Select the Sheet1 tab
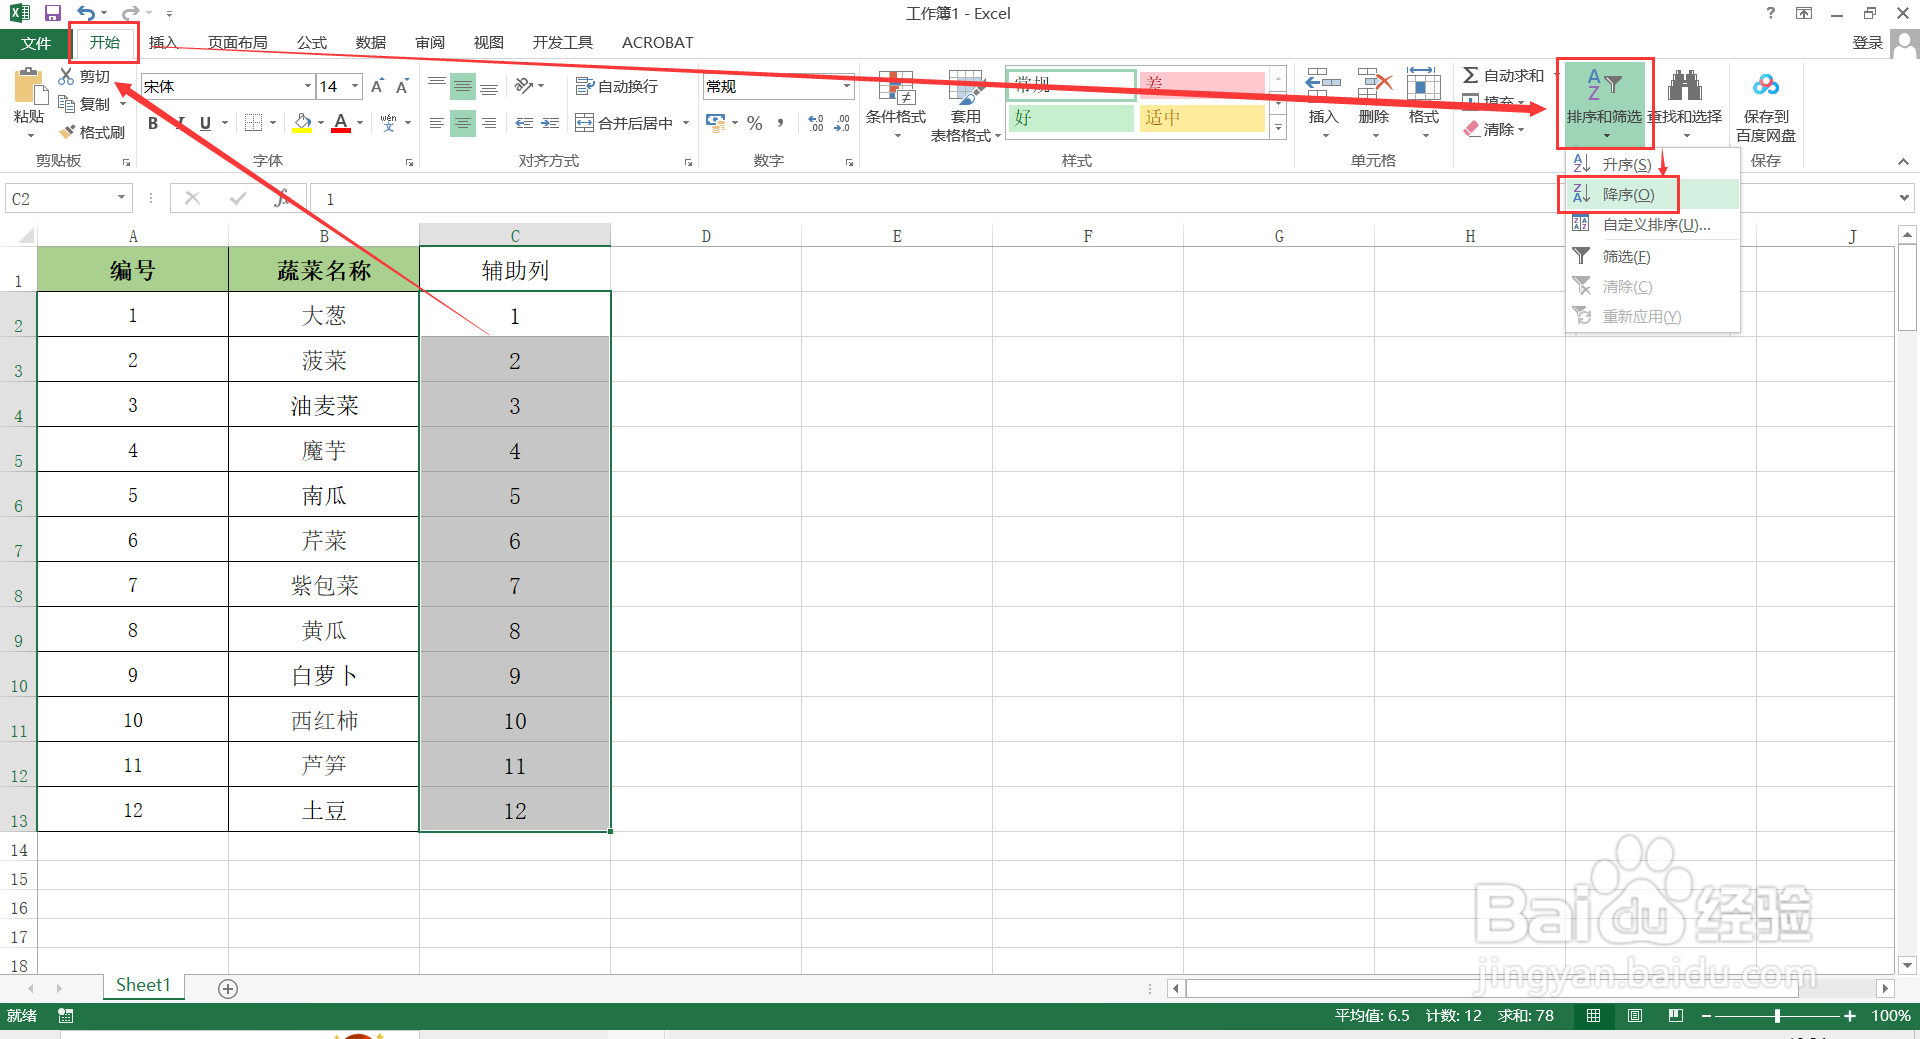 tap(143, 985)
